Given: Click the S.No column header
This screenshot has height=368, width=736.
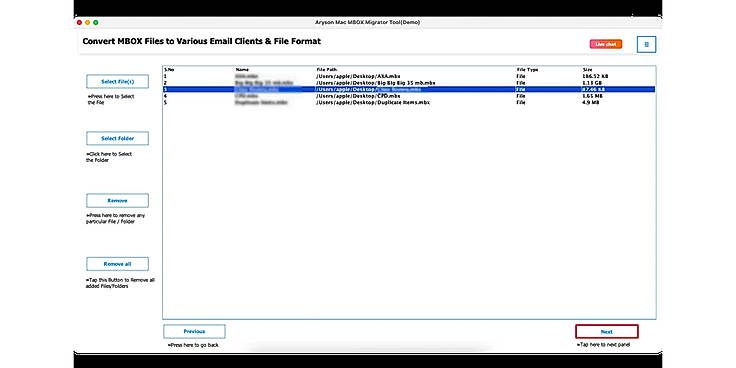Looking at the screenshot, I should (169, 69).
